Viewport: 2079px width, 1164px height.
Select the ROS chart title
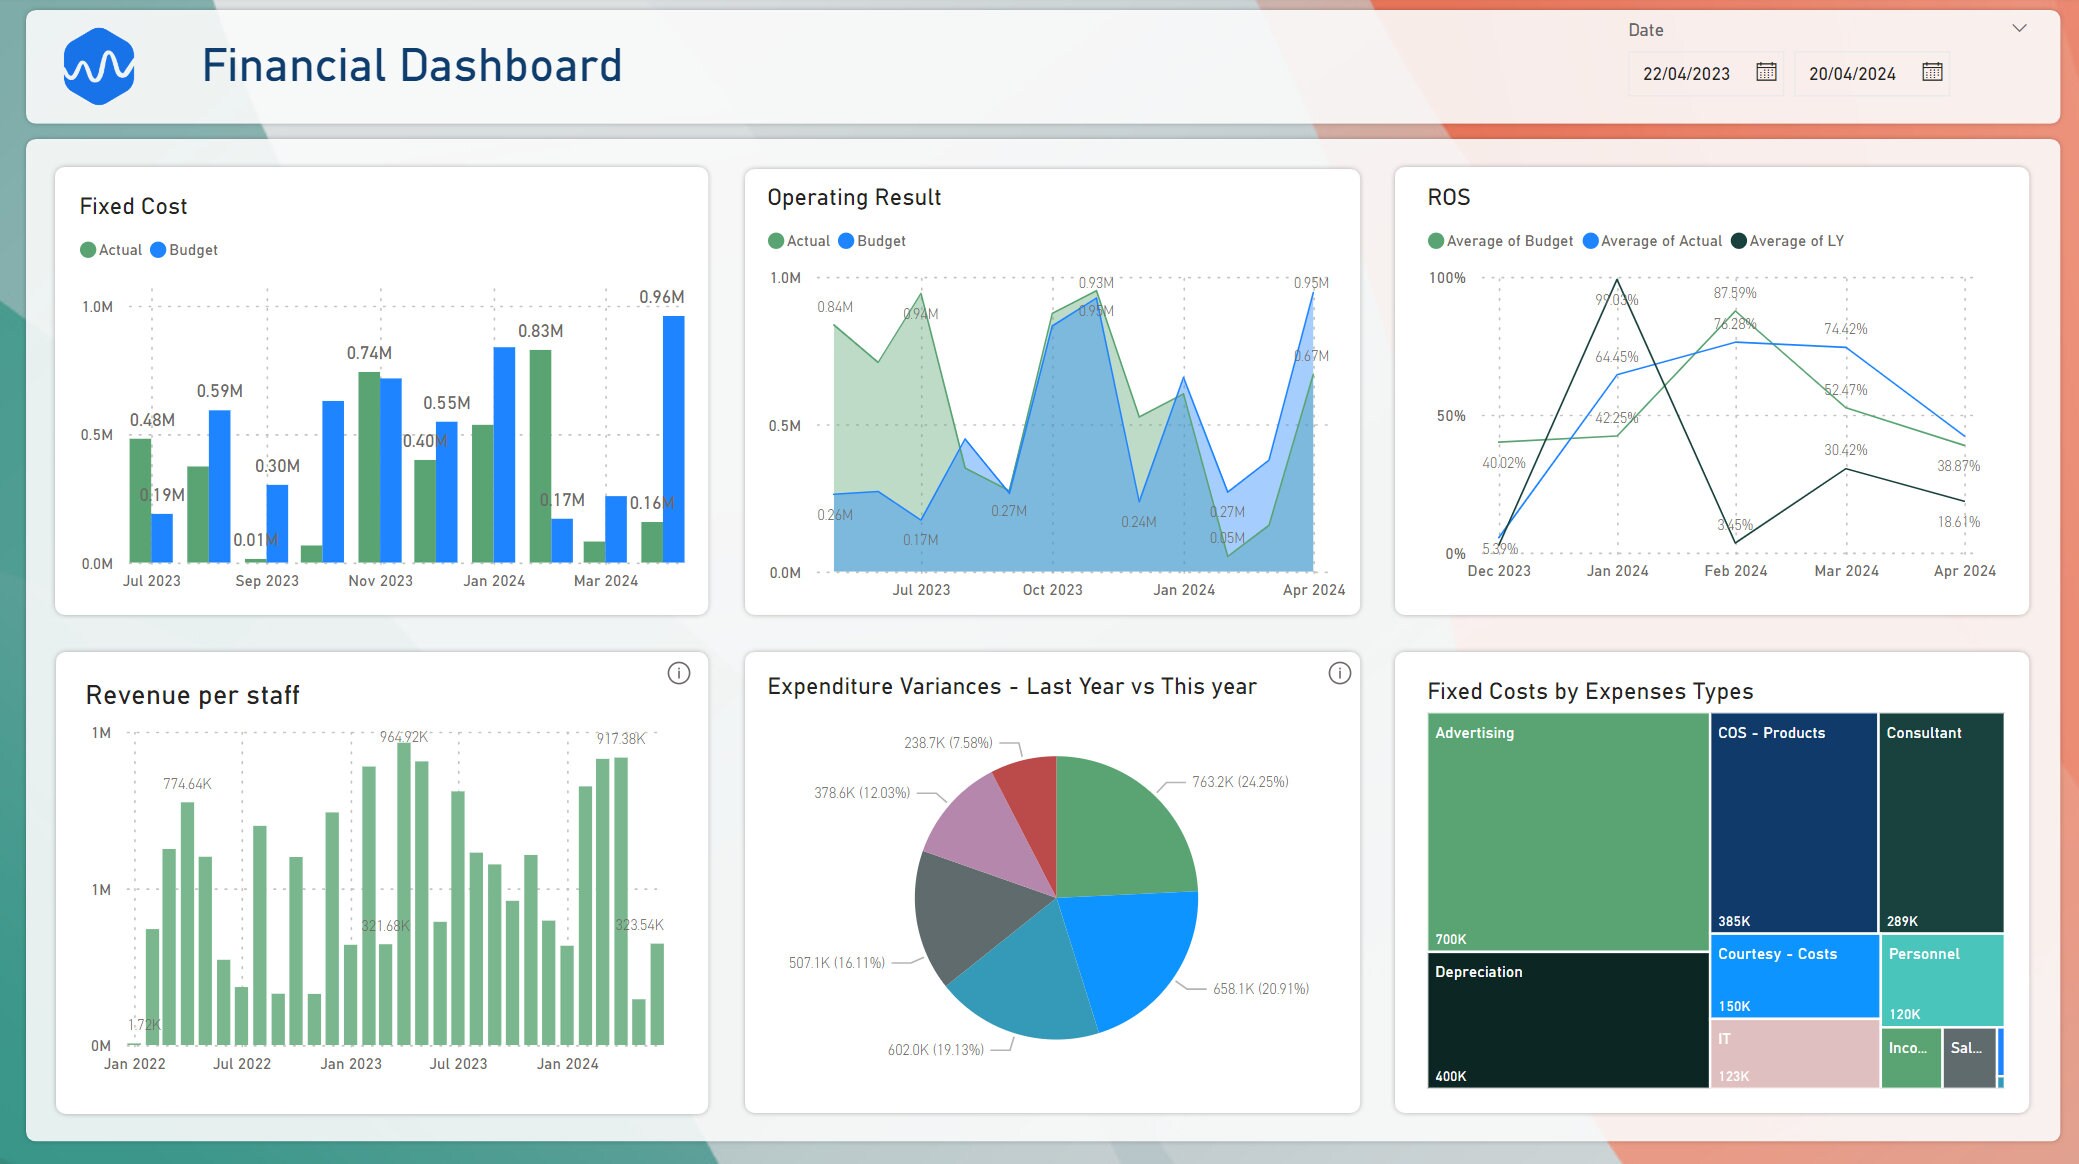pyautogui.click(x=1447, y=197)
